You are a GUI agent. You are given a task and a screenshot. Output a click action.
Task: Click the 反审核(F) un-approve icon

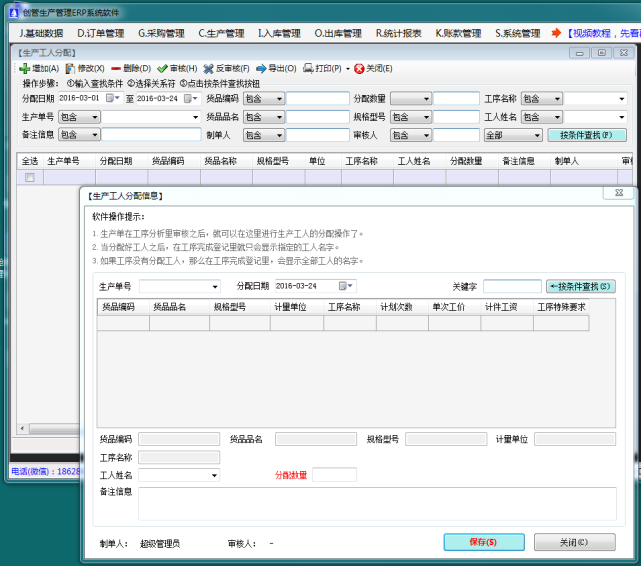tap(208, 69)
